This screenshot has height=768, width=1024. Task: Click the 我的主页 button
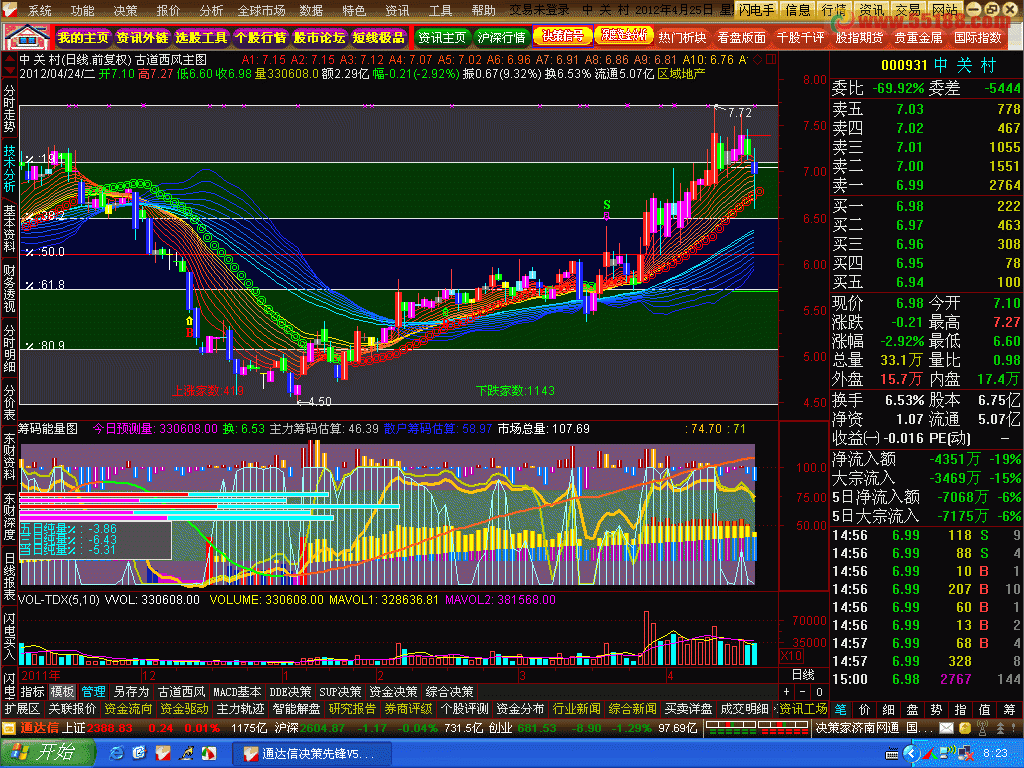83,37
